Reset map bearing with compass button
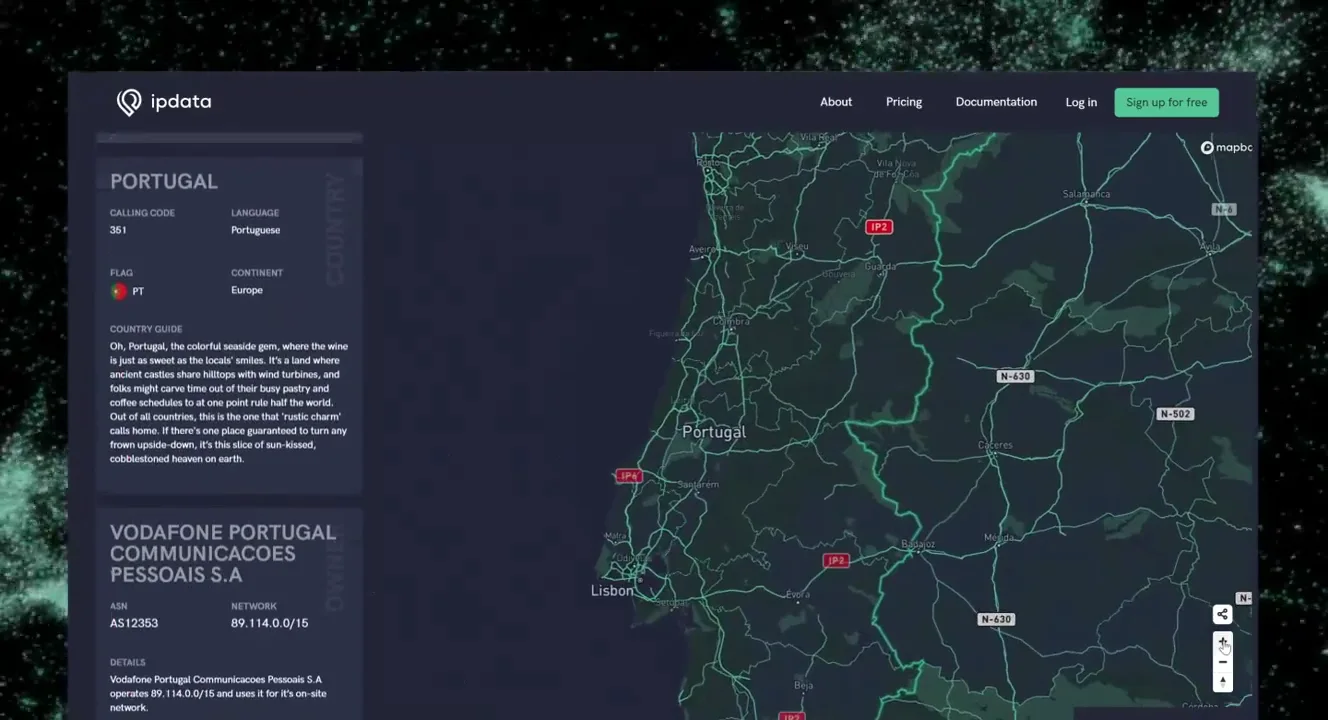 click(1222, 682)
